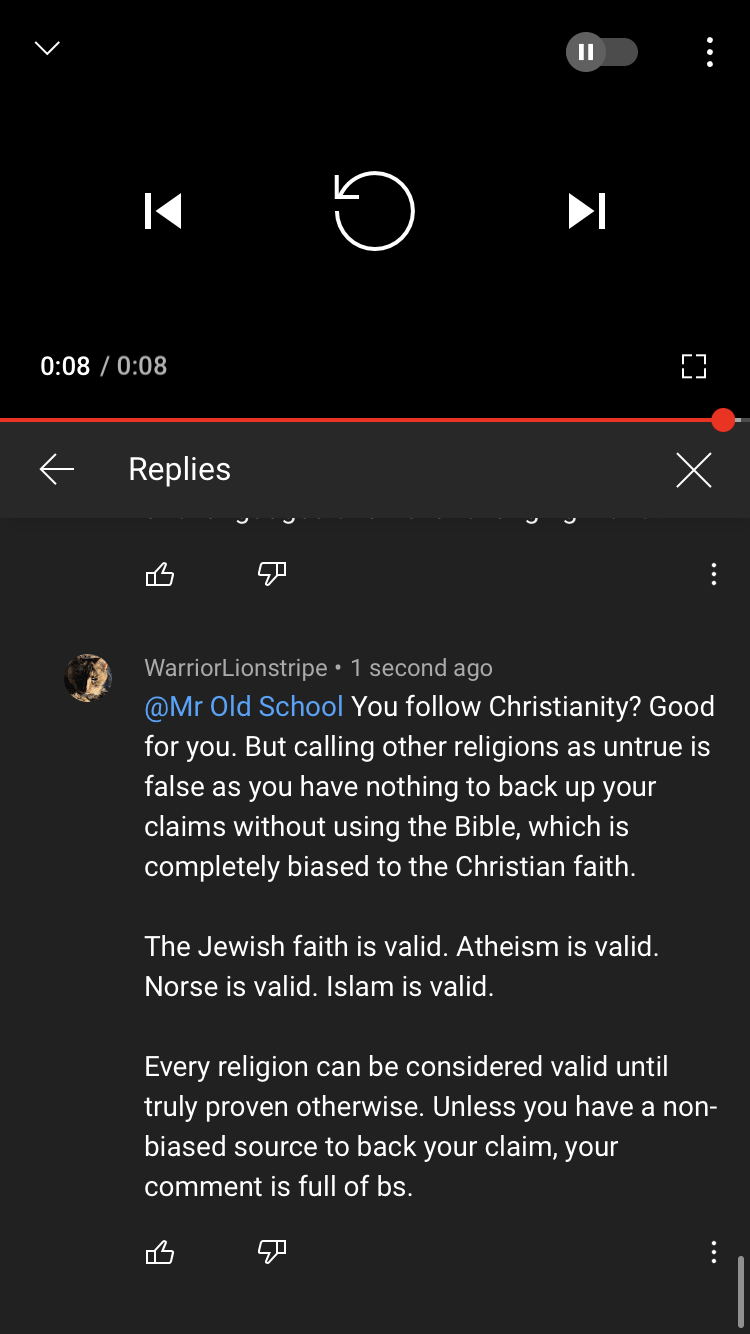This screenshot has height=1334, width=750.
Task: Open WarriorLionstripe's profile avatar
Action: [x=88, y=678]
